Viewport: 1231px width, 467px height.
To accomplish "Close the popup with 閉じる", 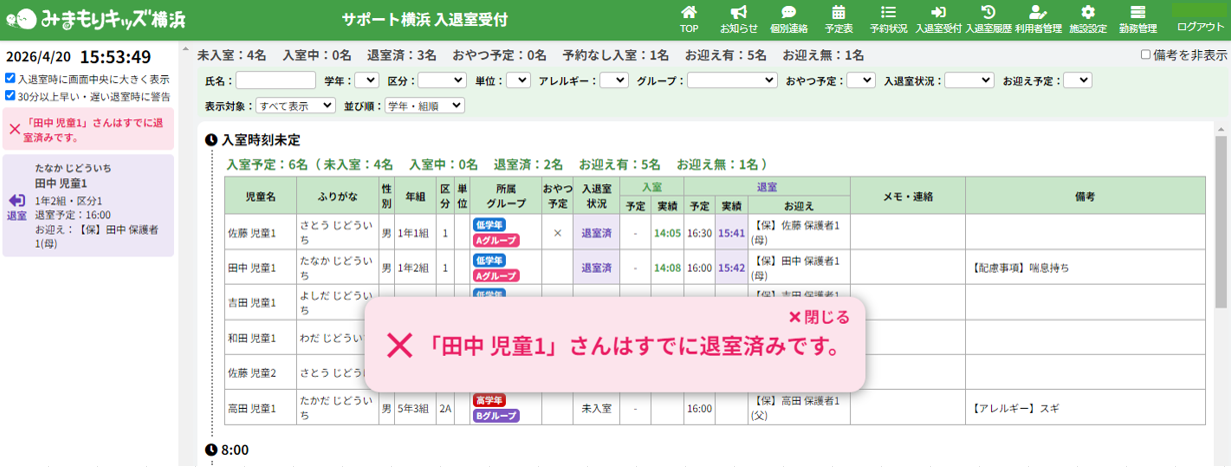I will tap(818, 317).
